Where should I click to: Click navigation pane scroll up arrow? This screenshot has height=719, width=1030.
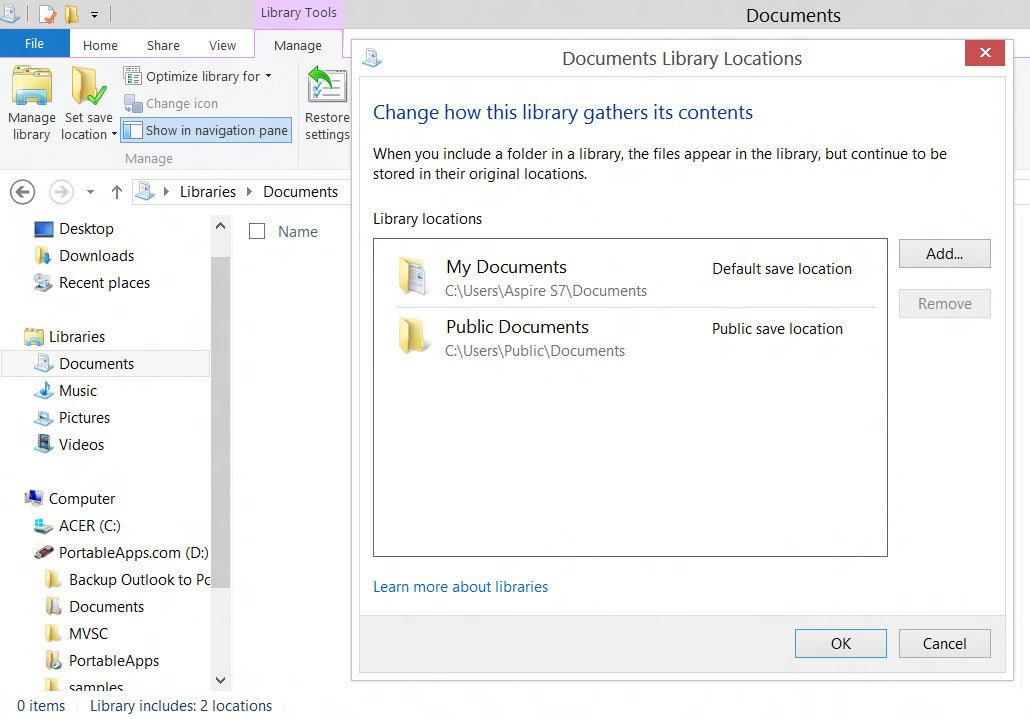click(221, 226)
